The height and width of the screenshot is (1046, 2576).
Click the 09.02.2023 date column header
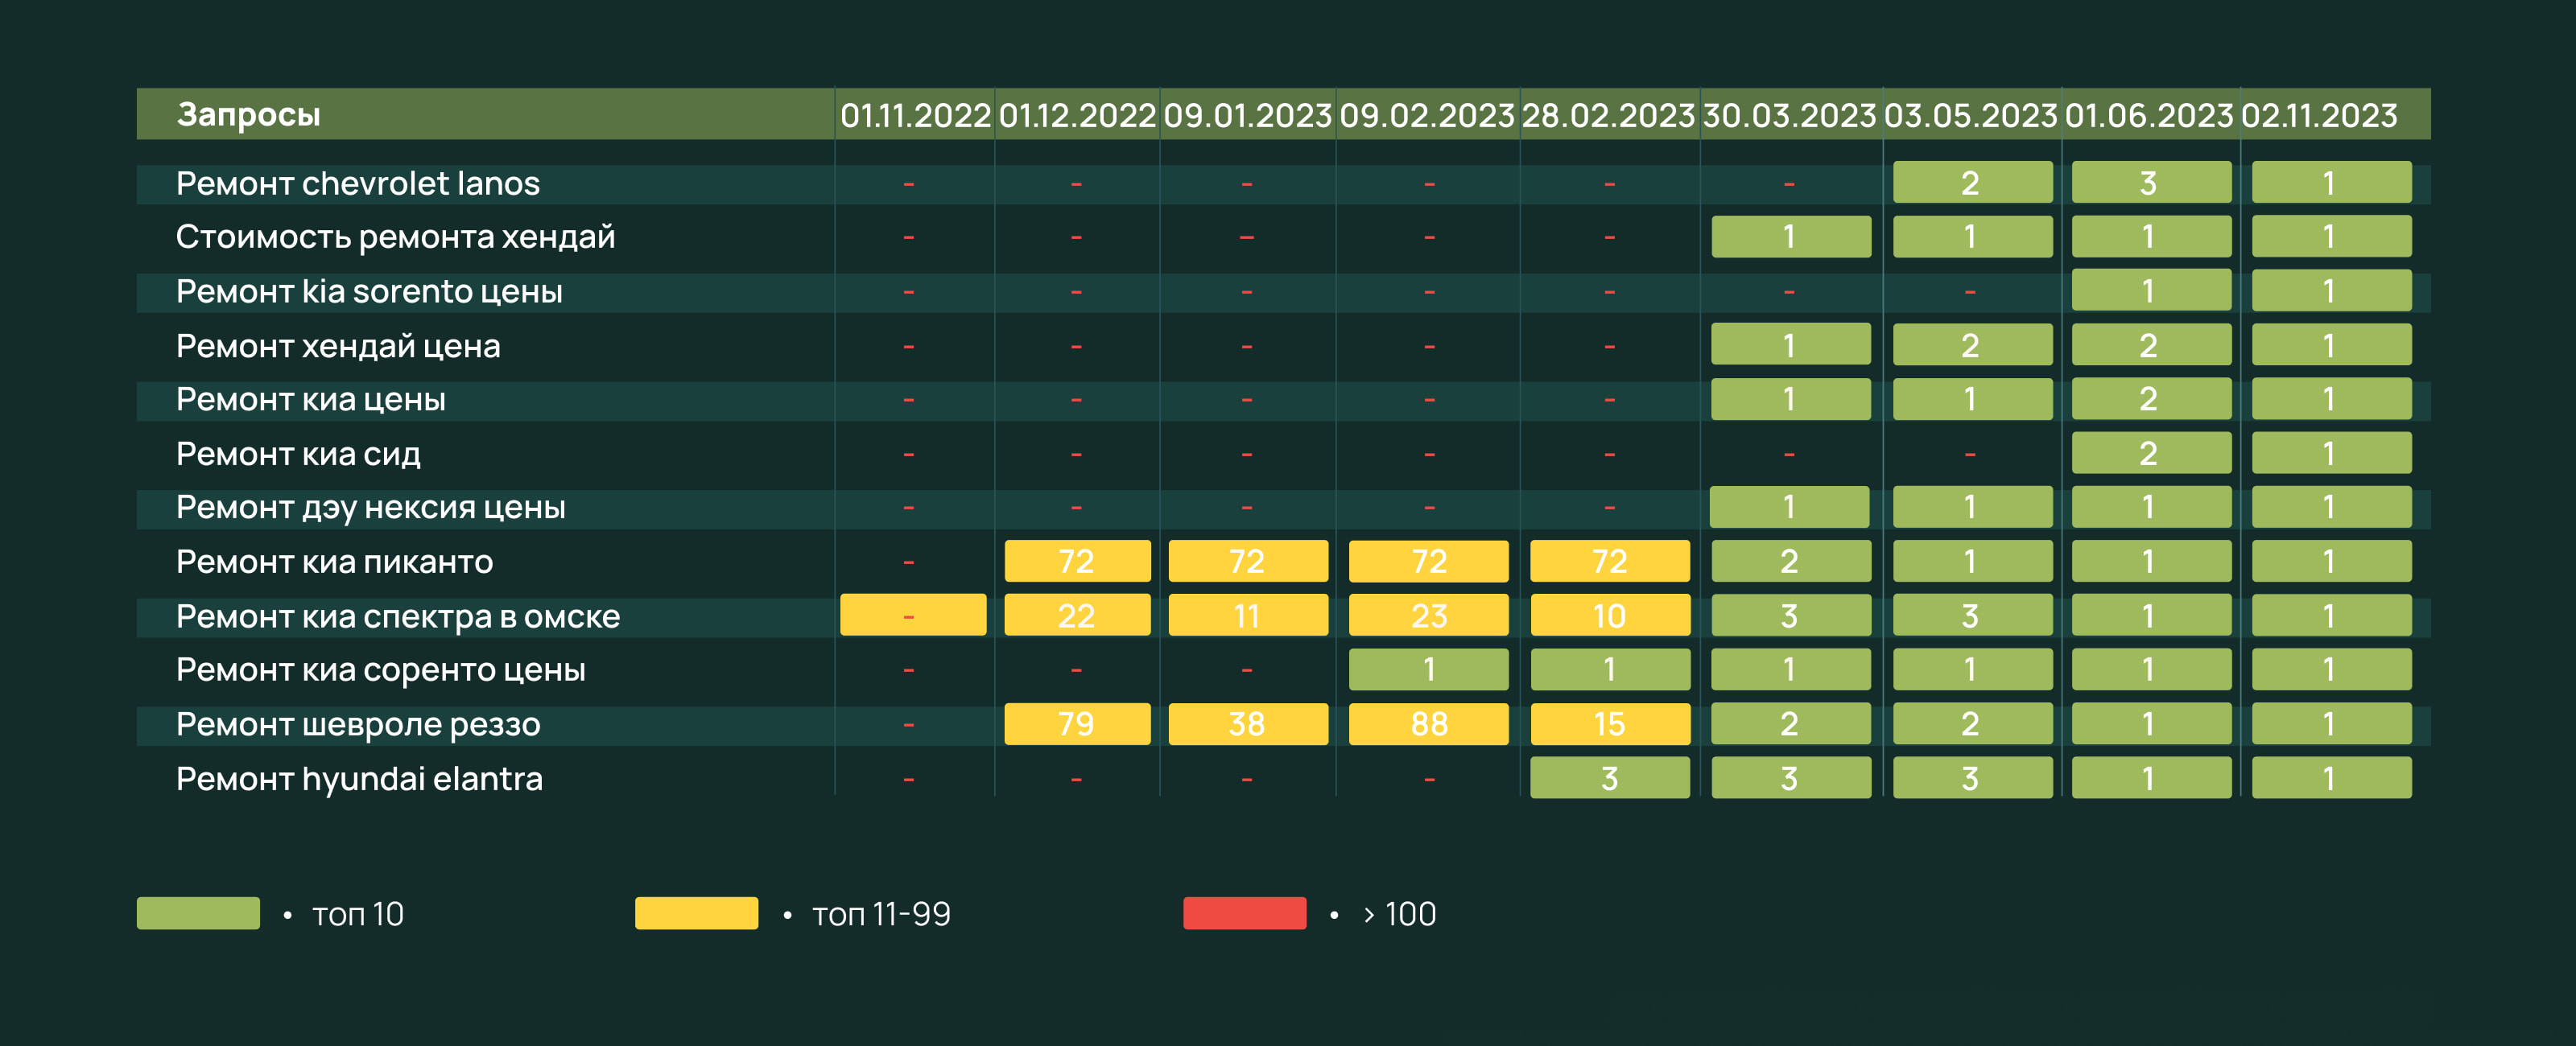click(1427, 116)
